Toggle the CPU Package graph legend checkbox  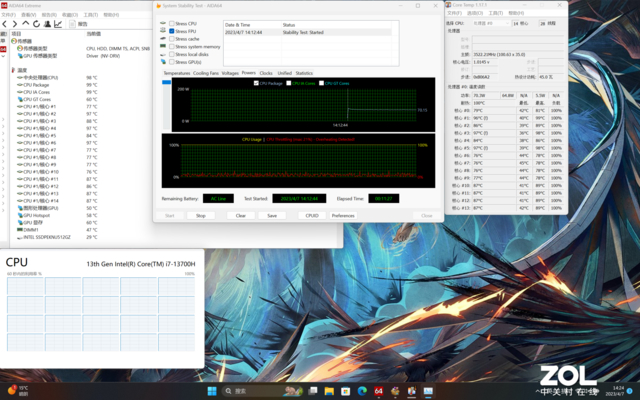click(258, 83)
